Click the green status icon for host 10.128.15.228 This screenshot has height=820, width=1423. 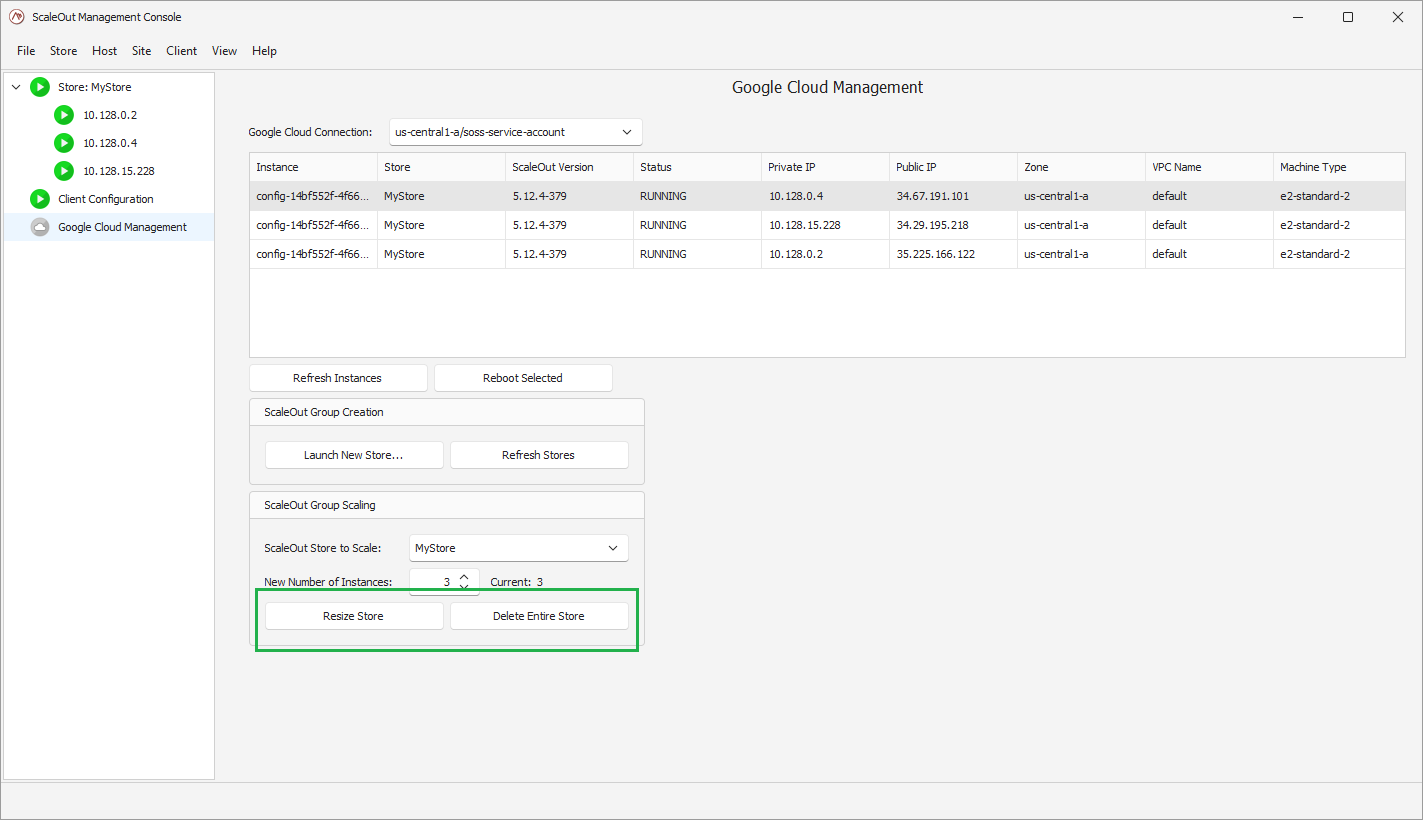point(64,171)
